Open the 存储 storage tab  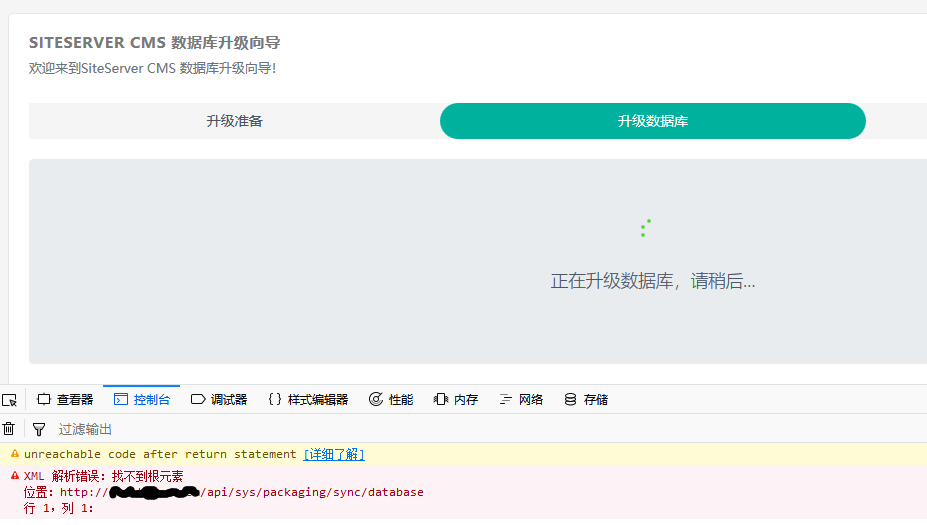586,400
